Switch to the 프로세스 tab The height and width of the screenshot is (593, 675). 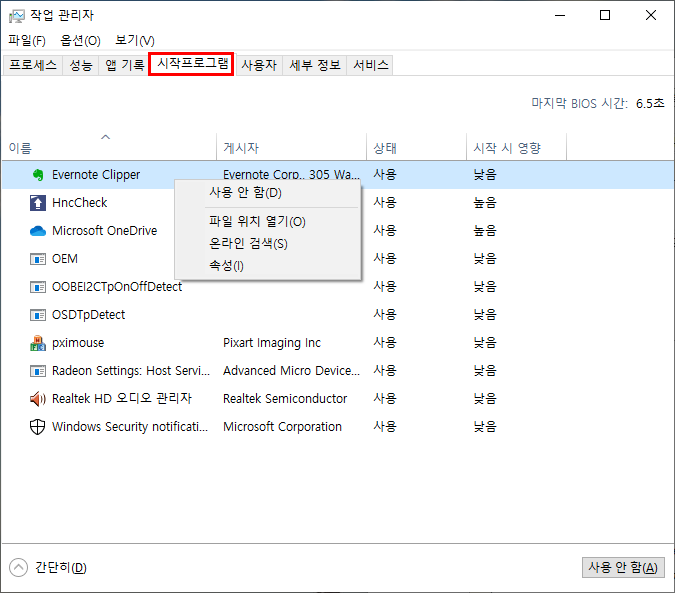click(x=33, y=65)
